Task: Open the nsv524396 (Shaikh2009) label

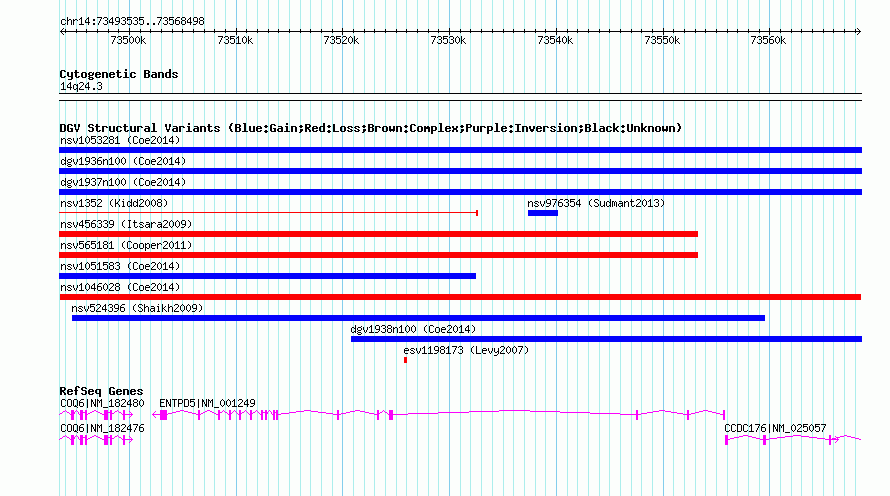Action: point(137,308)
